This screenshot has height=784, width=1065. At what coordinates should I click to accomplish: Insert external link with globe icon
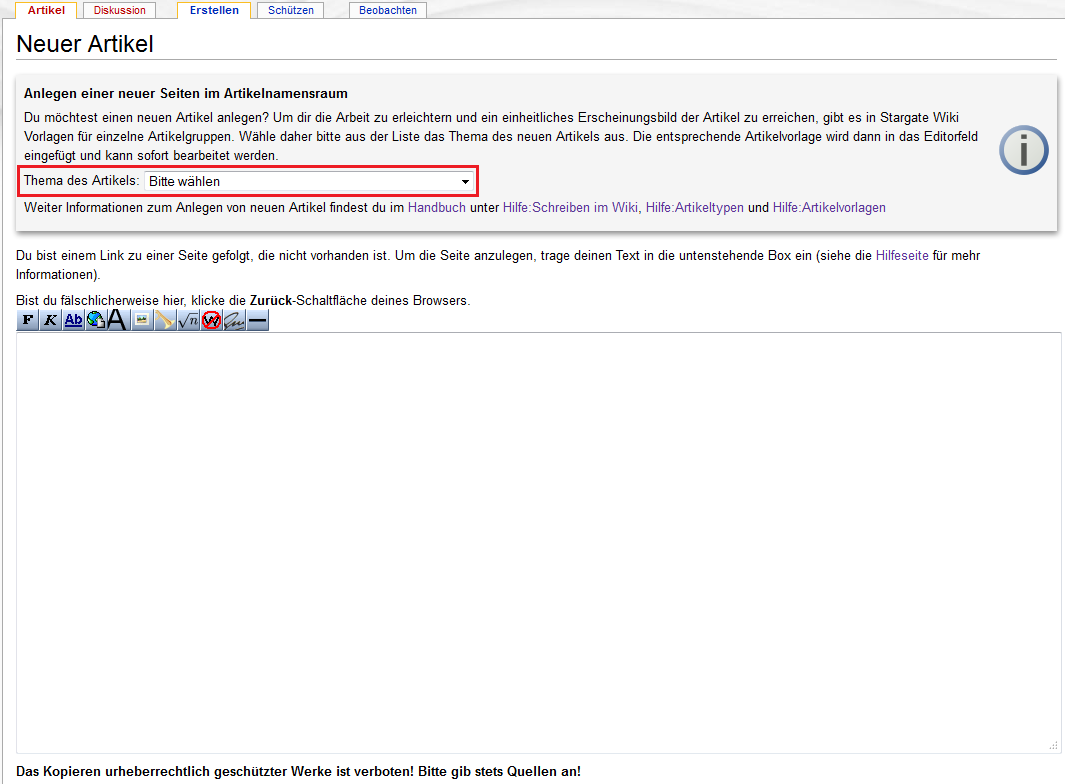coord(96,320)
